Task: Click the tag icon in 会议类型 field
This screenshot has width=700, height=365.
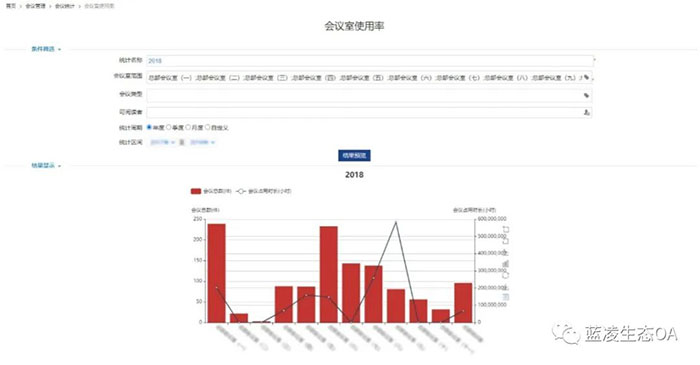Action: (x=586, y=95)
